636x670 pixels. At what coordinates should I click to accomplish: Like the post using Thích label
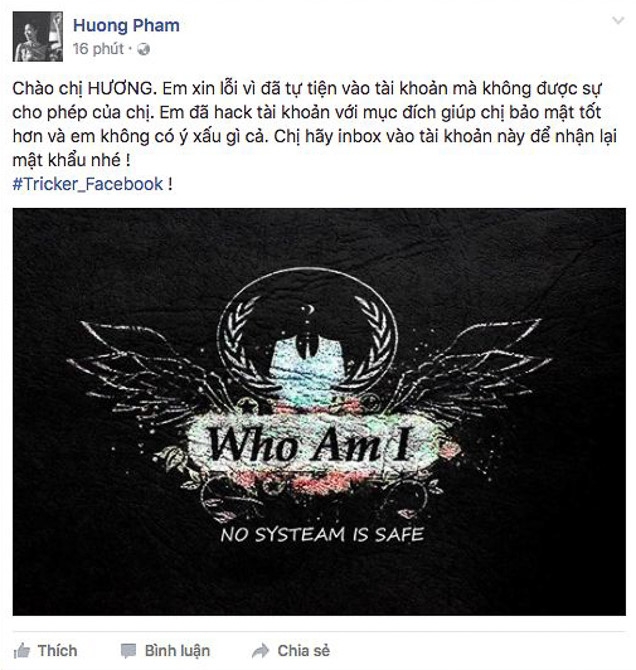[57, 651]
